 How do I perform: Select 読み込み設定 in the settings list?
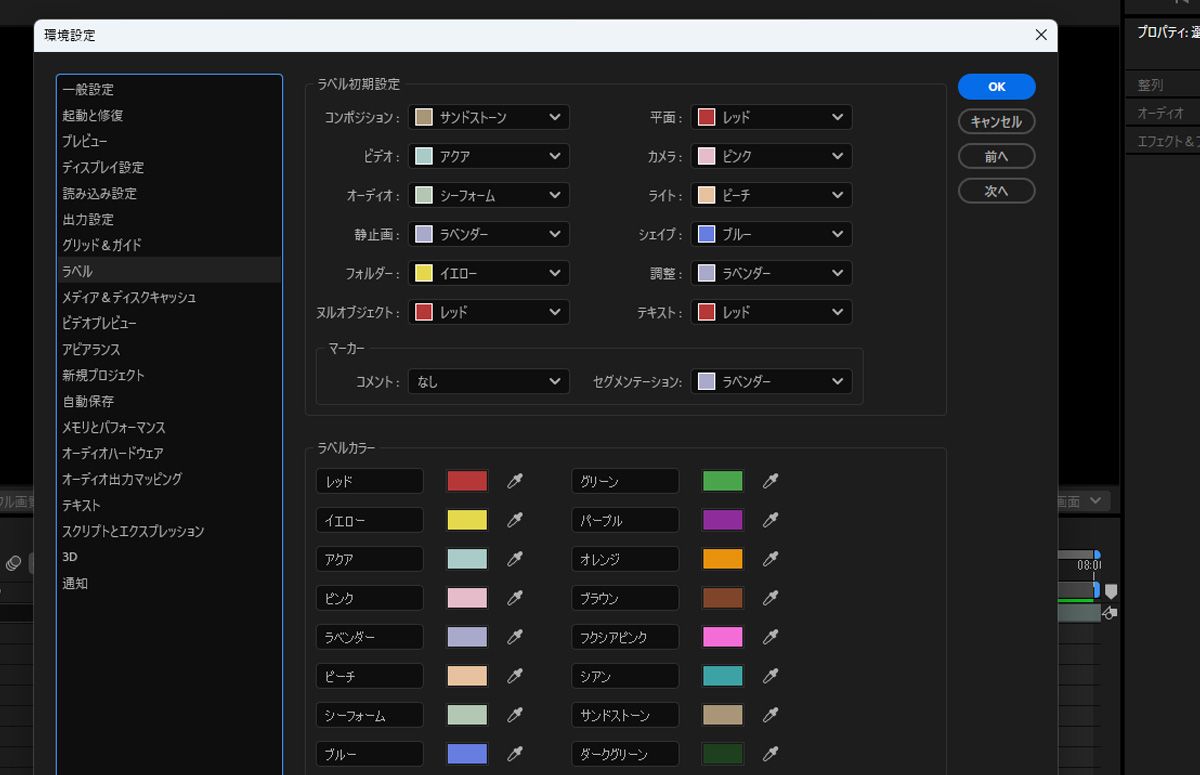click(169, 193)
